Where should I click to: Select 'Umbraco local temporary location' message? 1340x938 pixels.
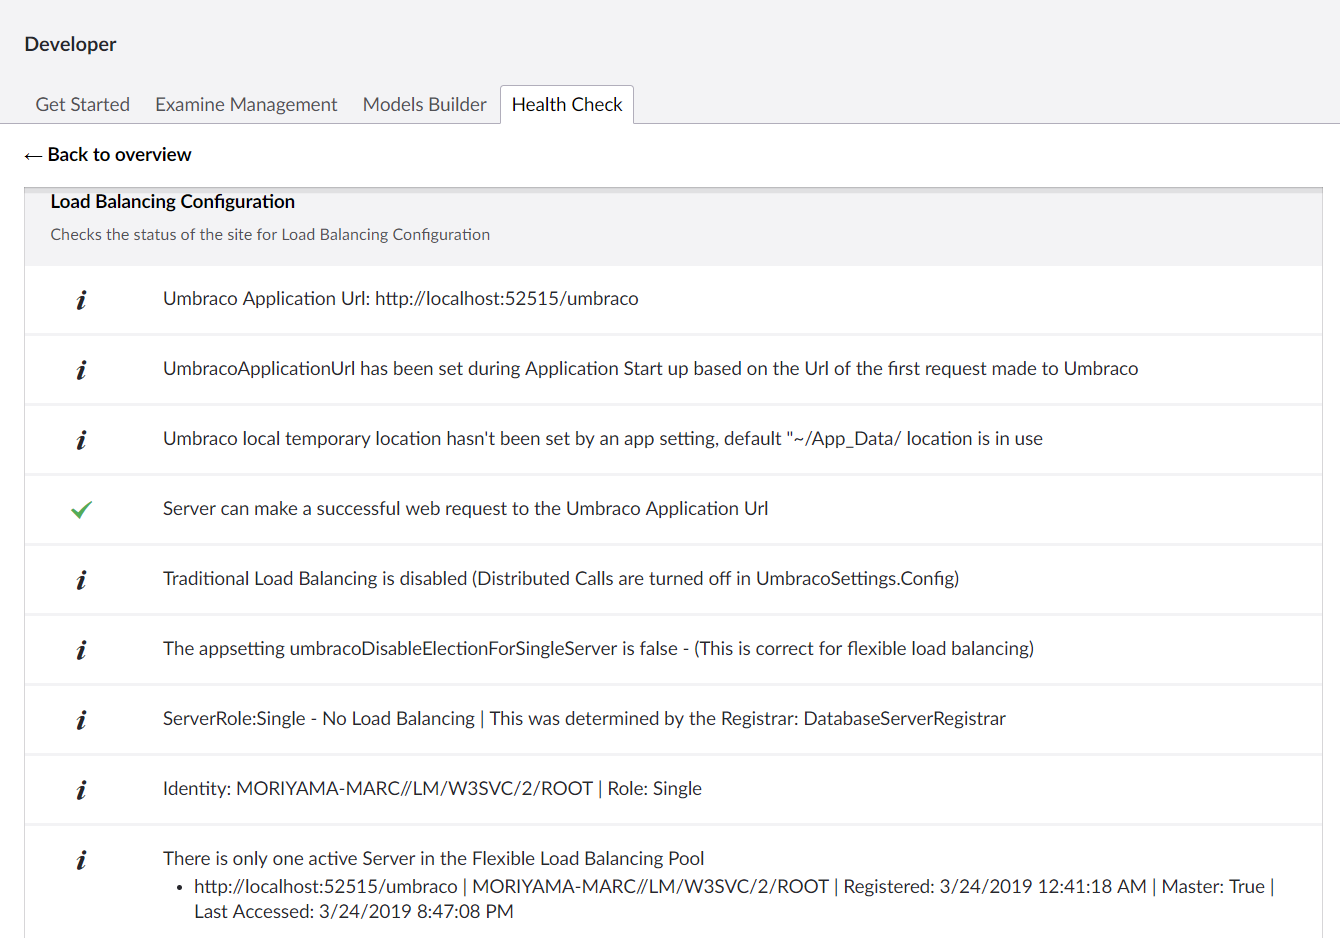pyautogui.click(x=603, y=438)
